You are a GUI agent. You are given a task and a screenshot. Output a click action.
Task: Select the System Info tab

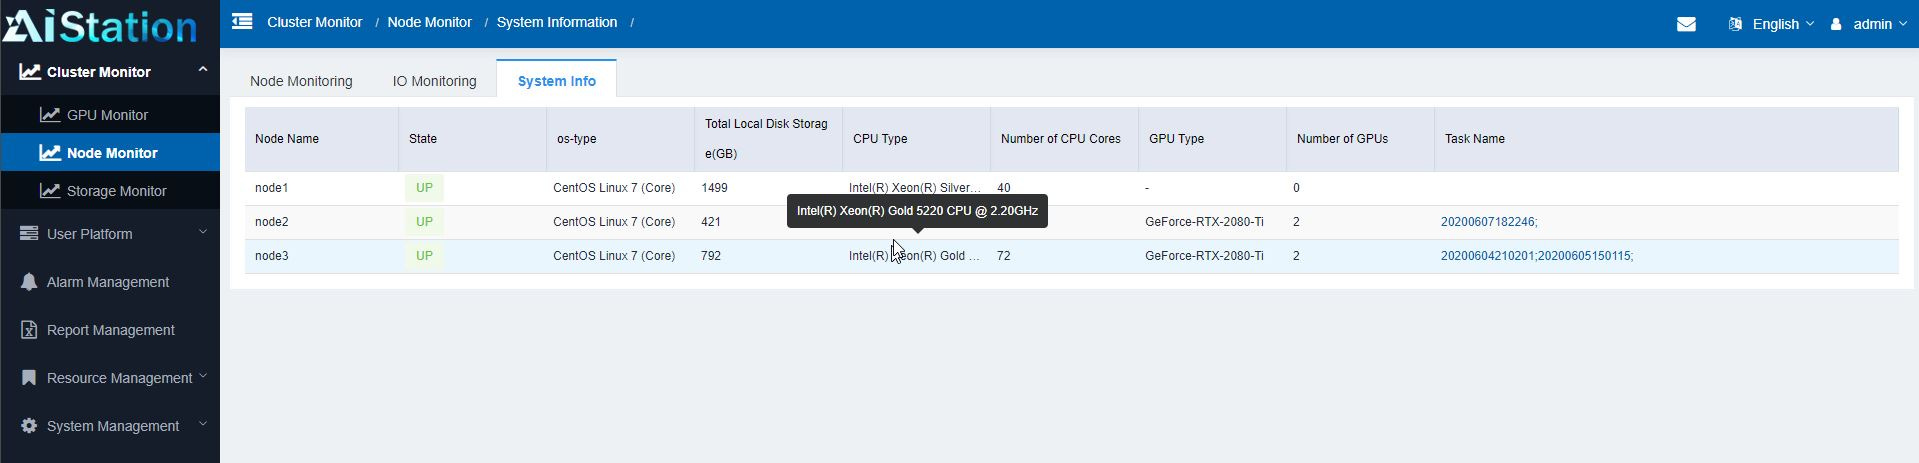[557, 81]
